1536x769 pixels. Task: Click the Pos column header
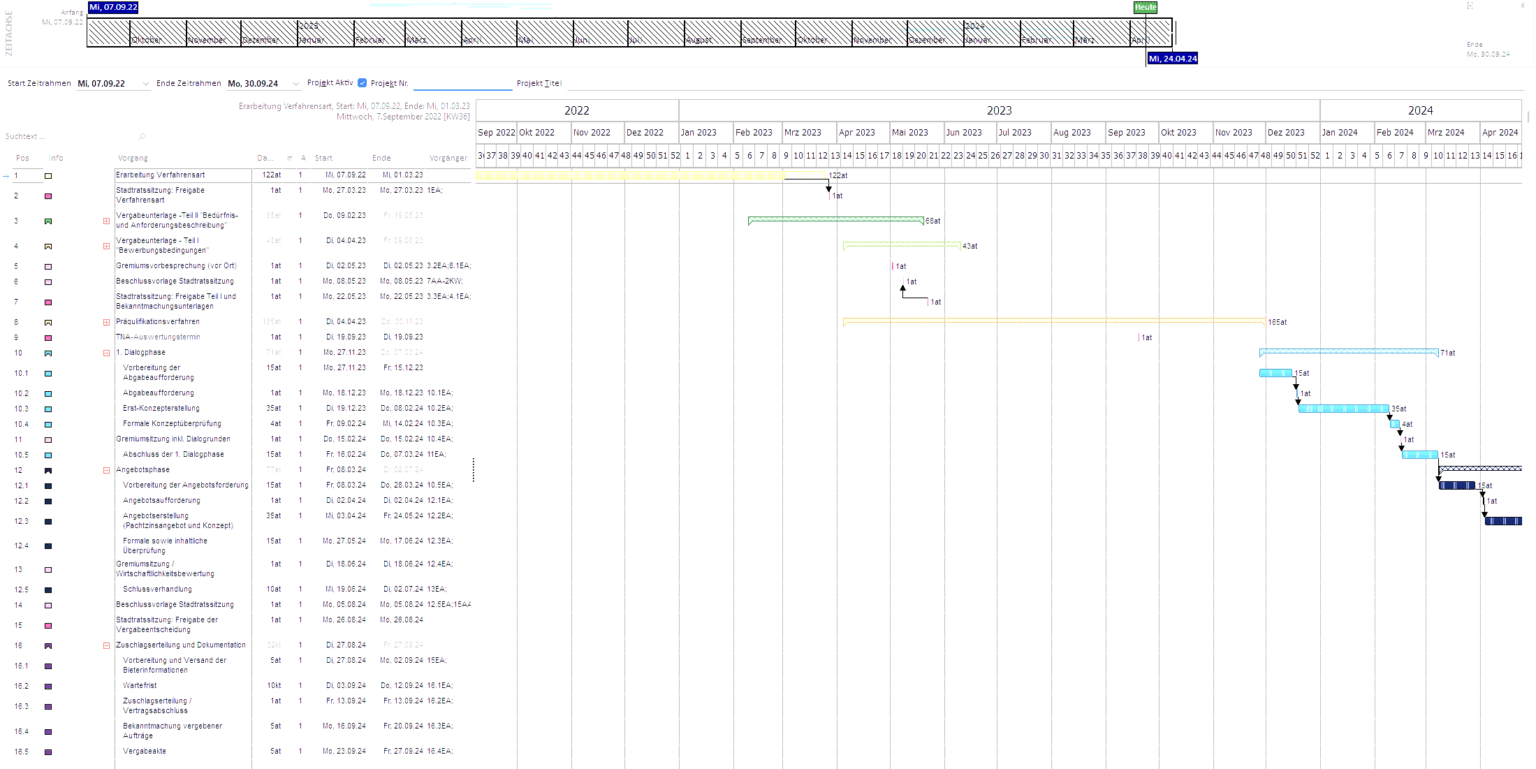23,158
